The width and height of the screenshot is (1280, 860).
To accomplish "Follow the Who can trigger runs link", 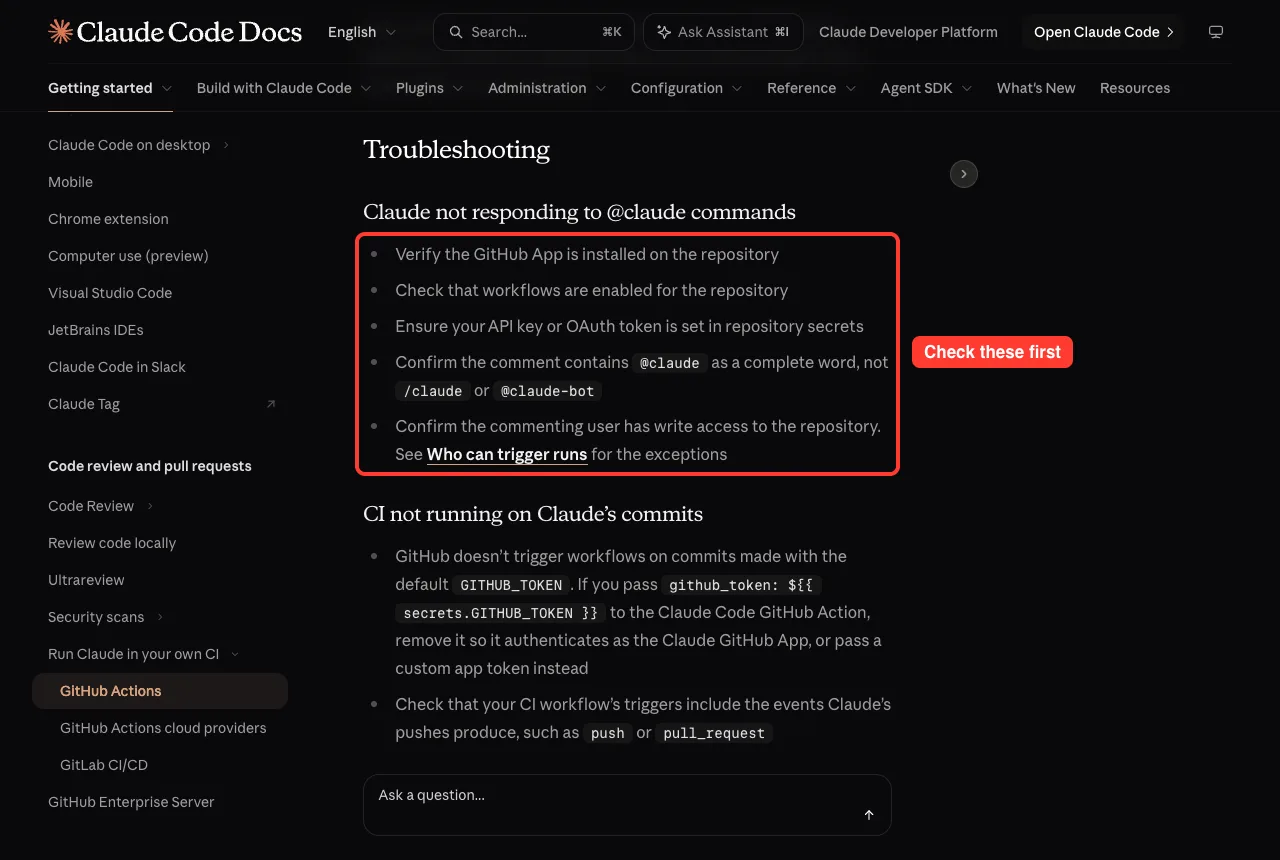I will (x=507, y=454).
